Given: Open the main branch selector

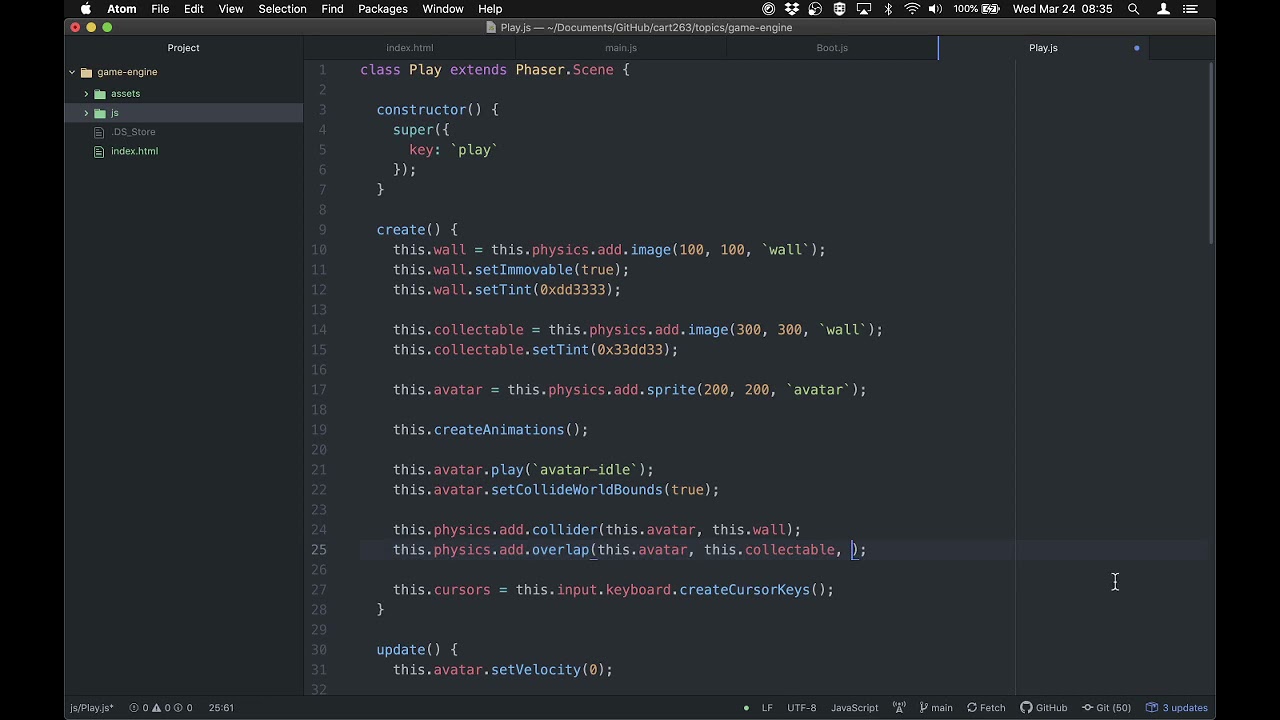Looking at the screenshot, I should pos(935,708).
